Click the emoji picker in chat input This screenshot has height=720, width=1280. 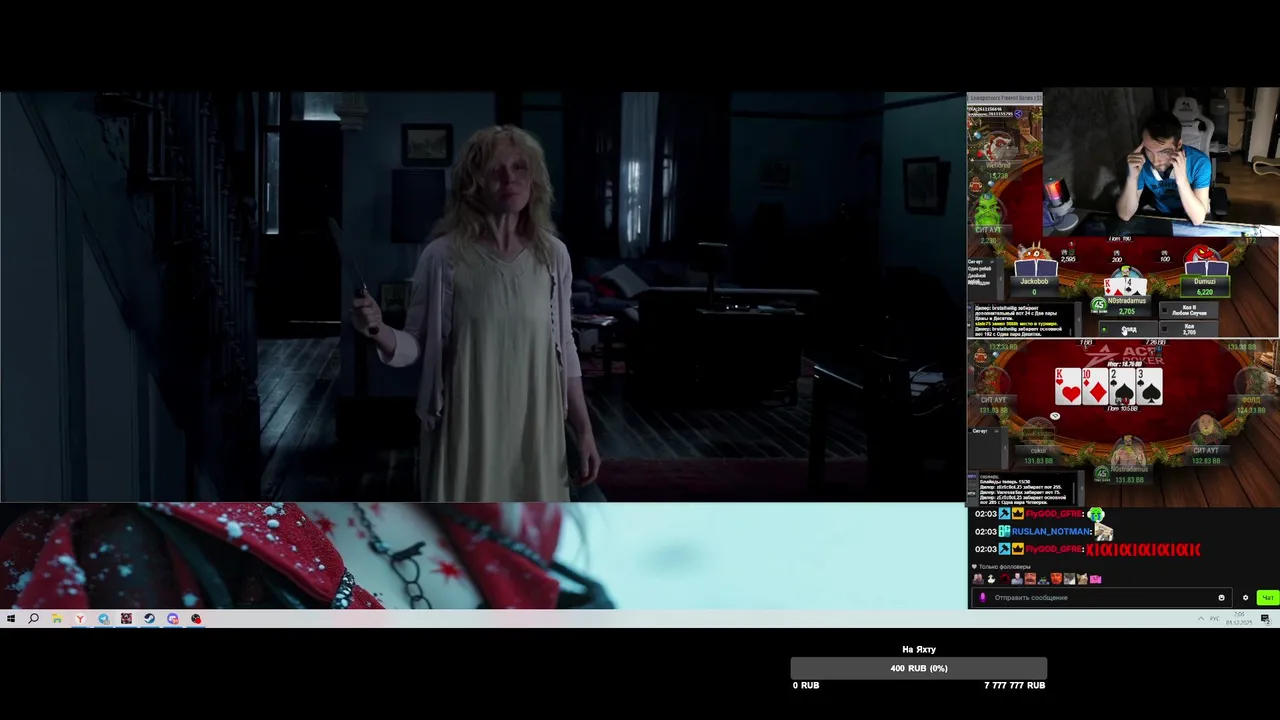pyautogui.click(x=1221, y=598)
